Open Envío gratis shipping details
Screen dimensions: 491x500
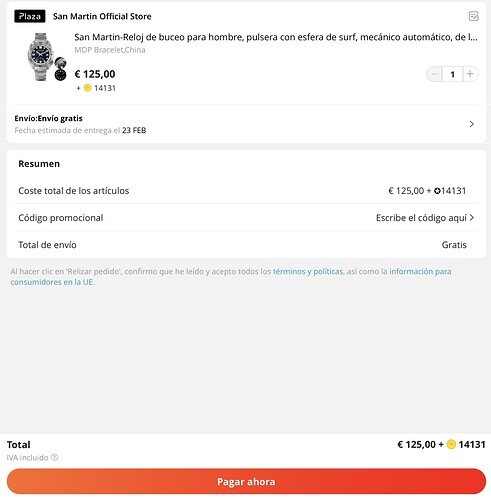click(246, 124)
